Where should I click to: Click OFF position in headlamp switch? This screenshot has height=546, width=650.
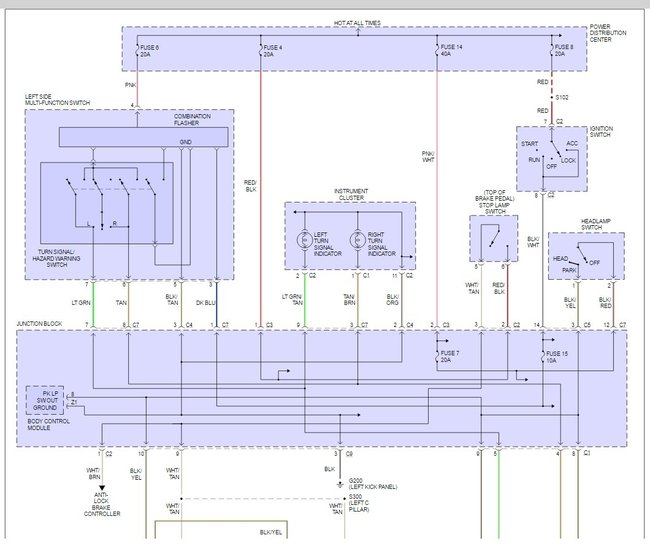(594, 262)
